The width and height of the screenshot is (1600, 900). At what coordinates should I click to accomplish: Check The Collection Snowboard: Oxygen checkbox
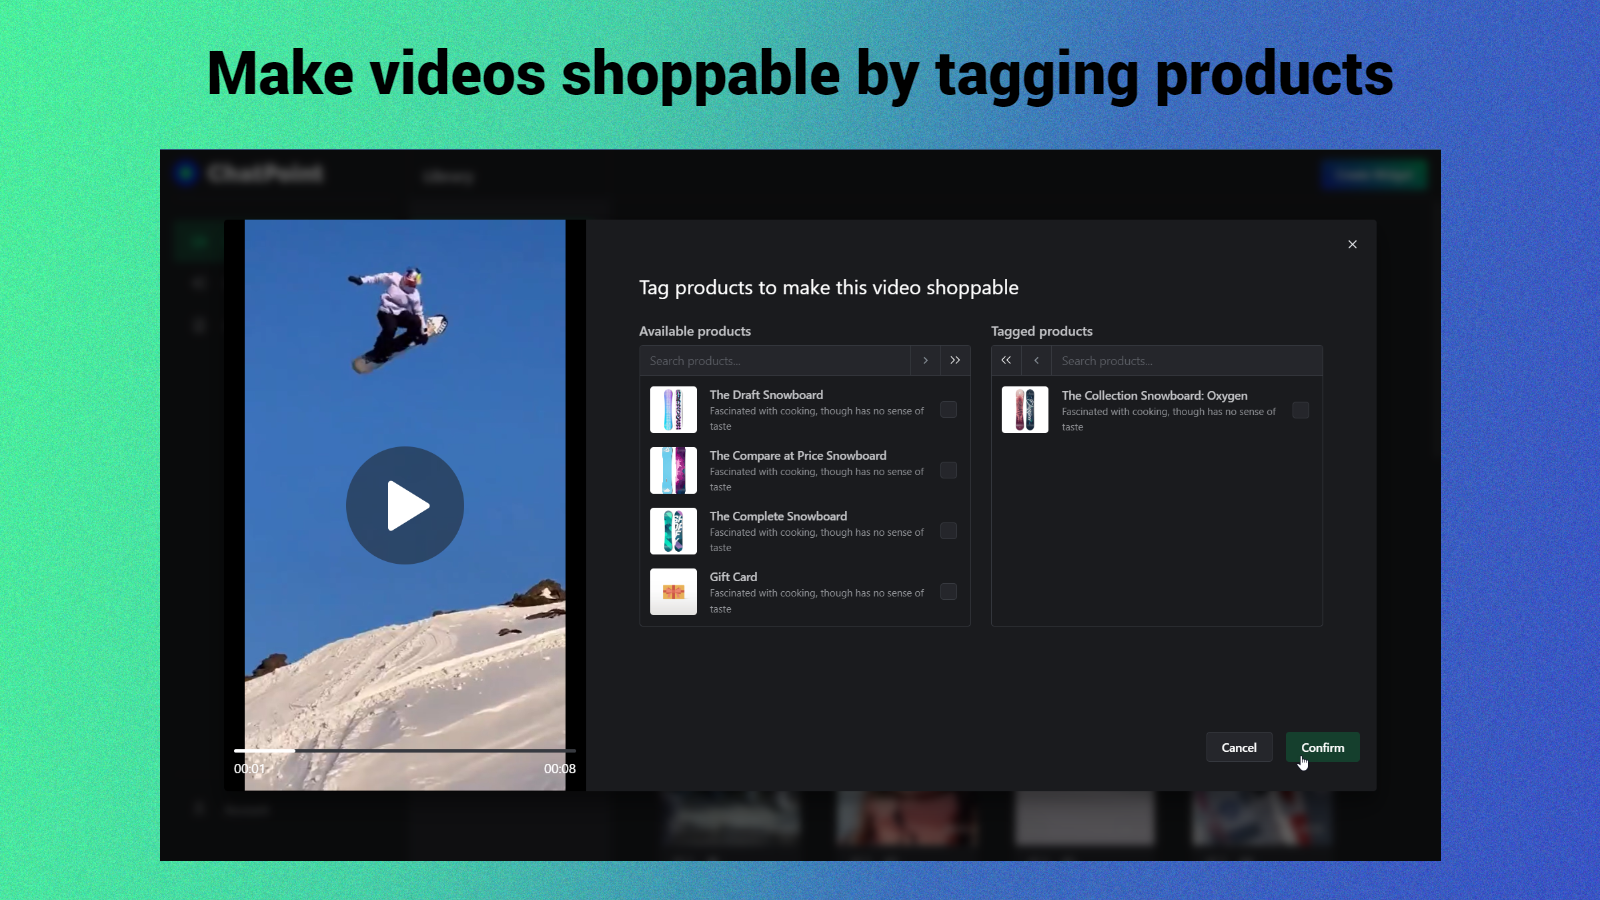pos(1300,410)
